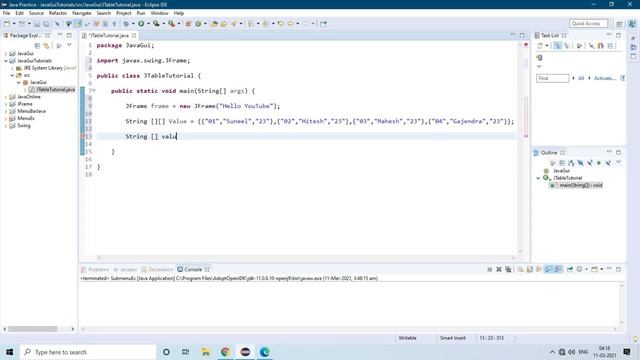Select JTableTutorial.java in Package Explorer
The height and width of the screenshot is (360, 640).
[52, 89]
